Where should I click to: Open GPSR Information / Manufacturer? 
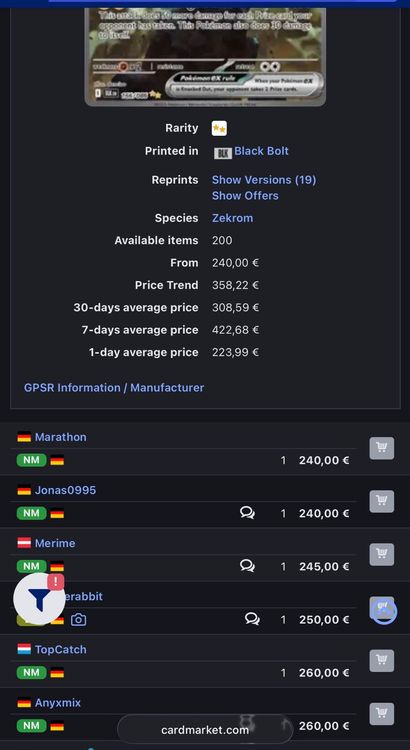tap(114, 387)
